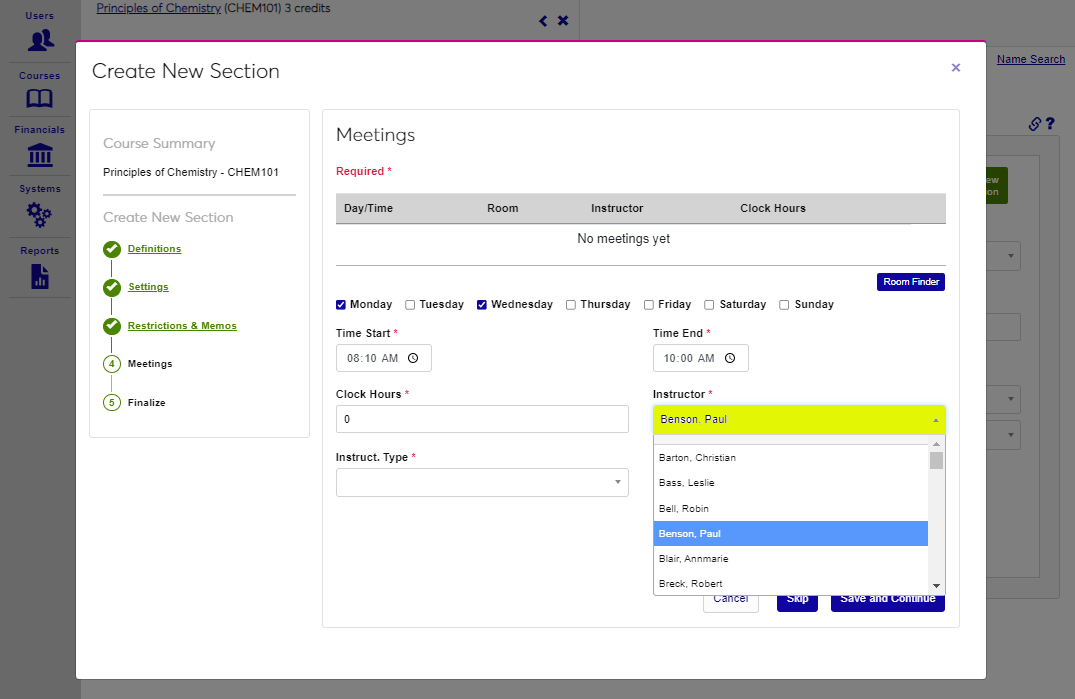Image resolution: width=1075 pixels, height=699 pixels.
Task: Uncheck the Monday checkbox
Action: coord(341,305)
